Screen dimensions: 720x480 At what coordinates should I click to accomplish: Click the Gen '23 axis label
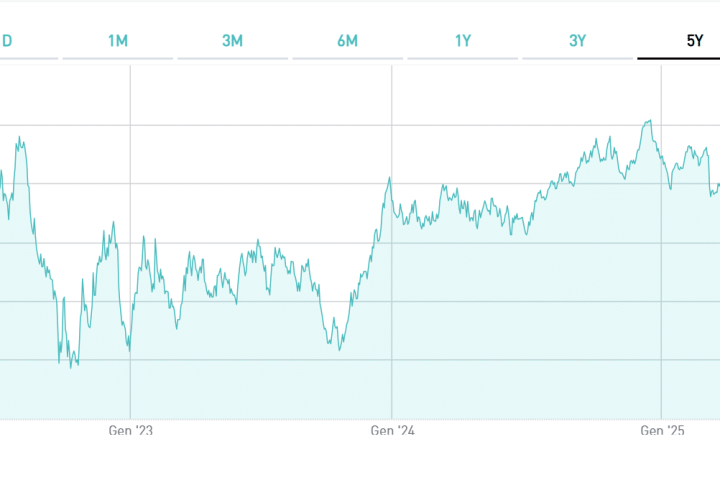pyautogui.click(x=130, y=431)
